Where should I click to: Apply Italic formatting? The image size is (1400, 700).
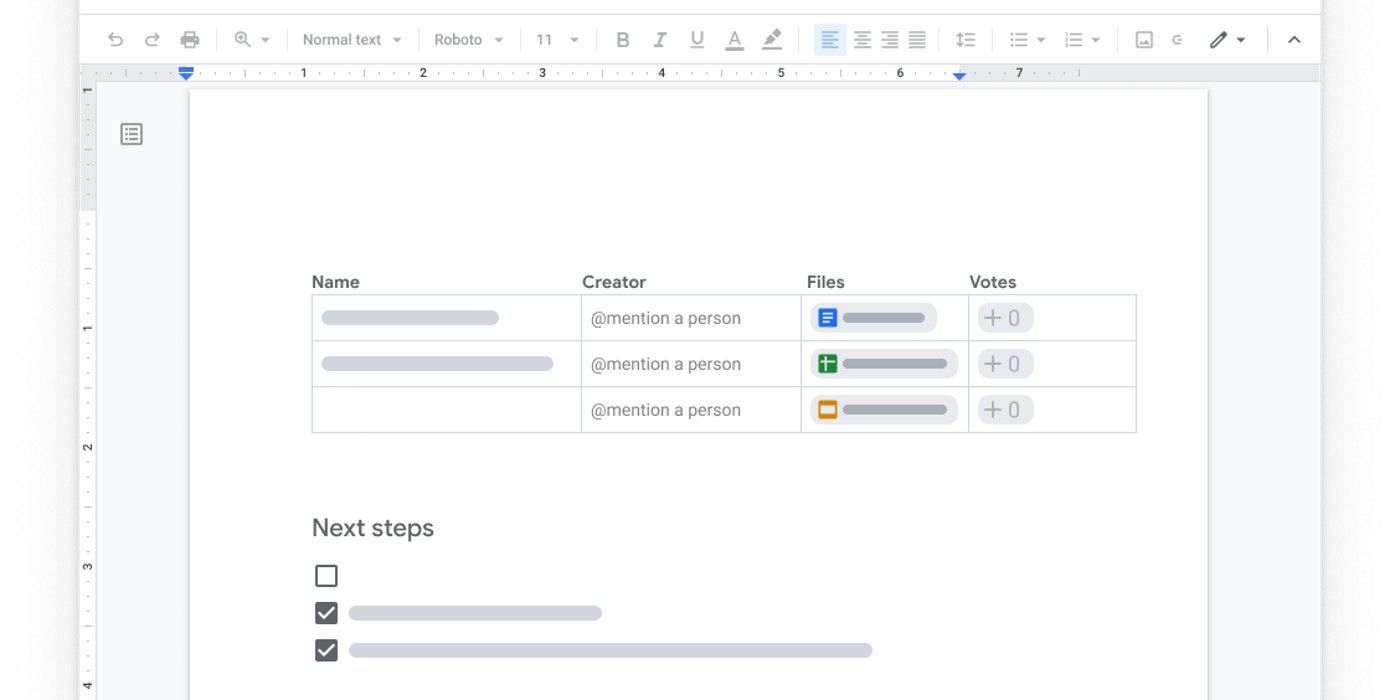pos(659,40)
